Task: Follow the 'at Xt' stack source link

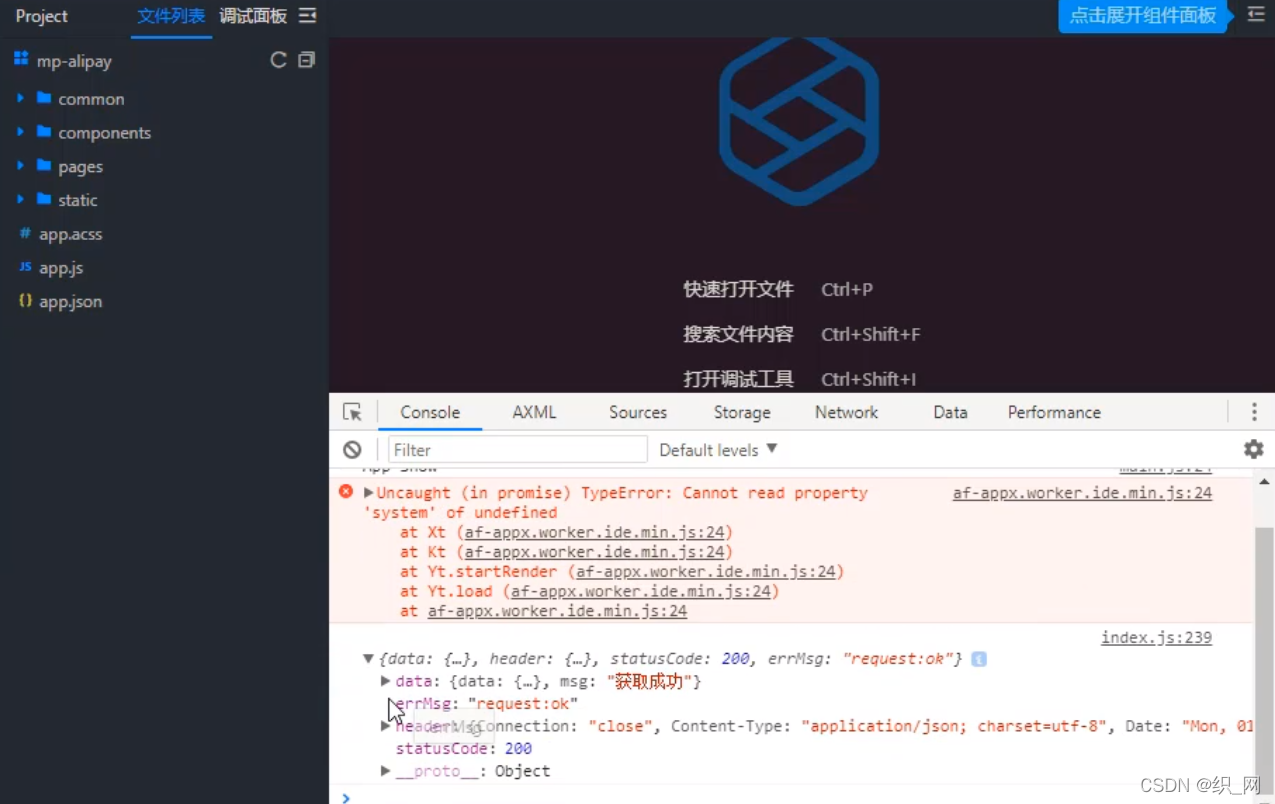Action: pos(594,532)
